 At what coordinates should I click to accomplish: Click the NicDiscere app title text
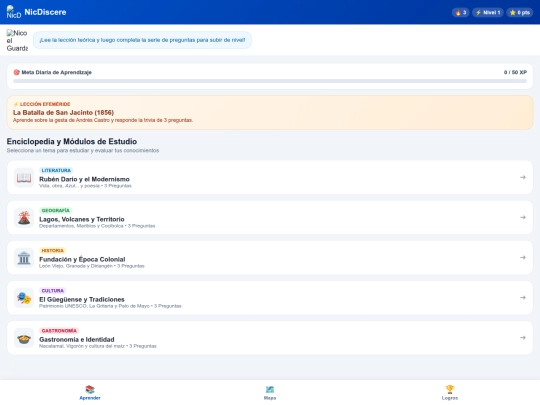(45, 12)
